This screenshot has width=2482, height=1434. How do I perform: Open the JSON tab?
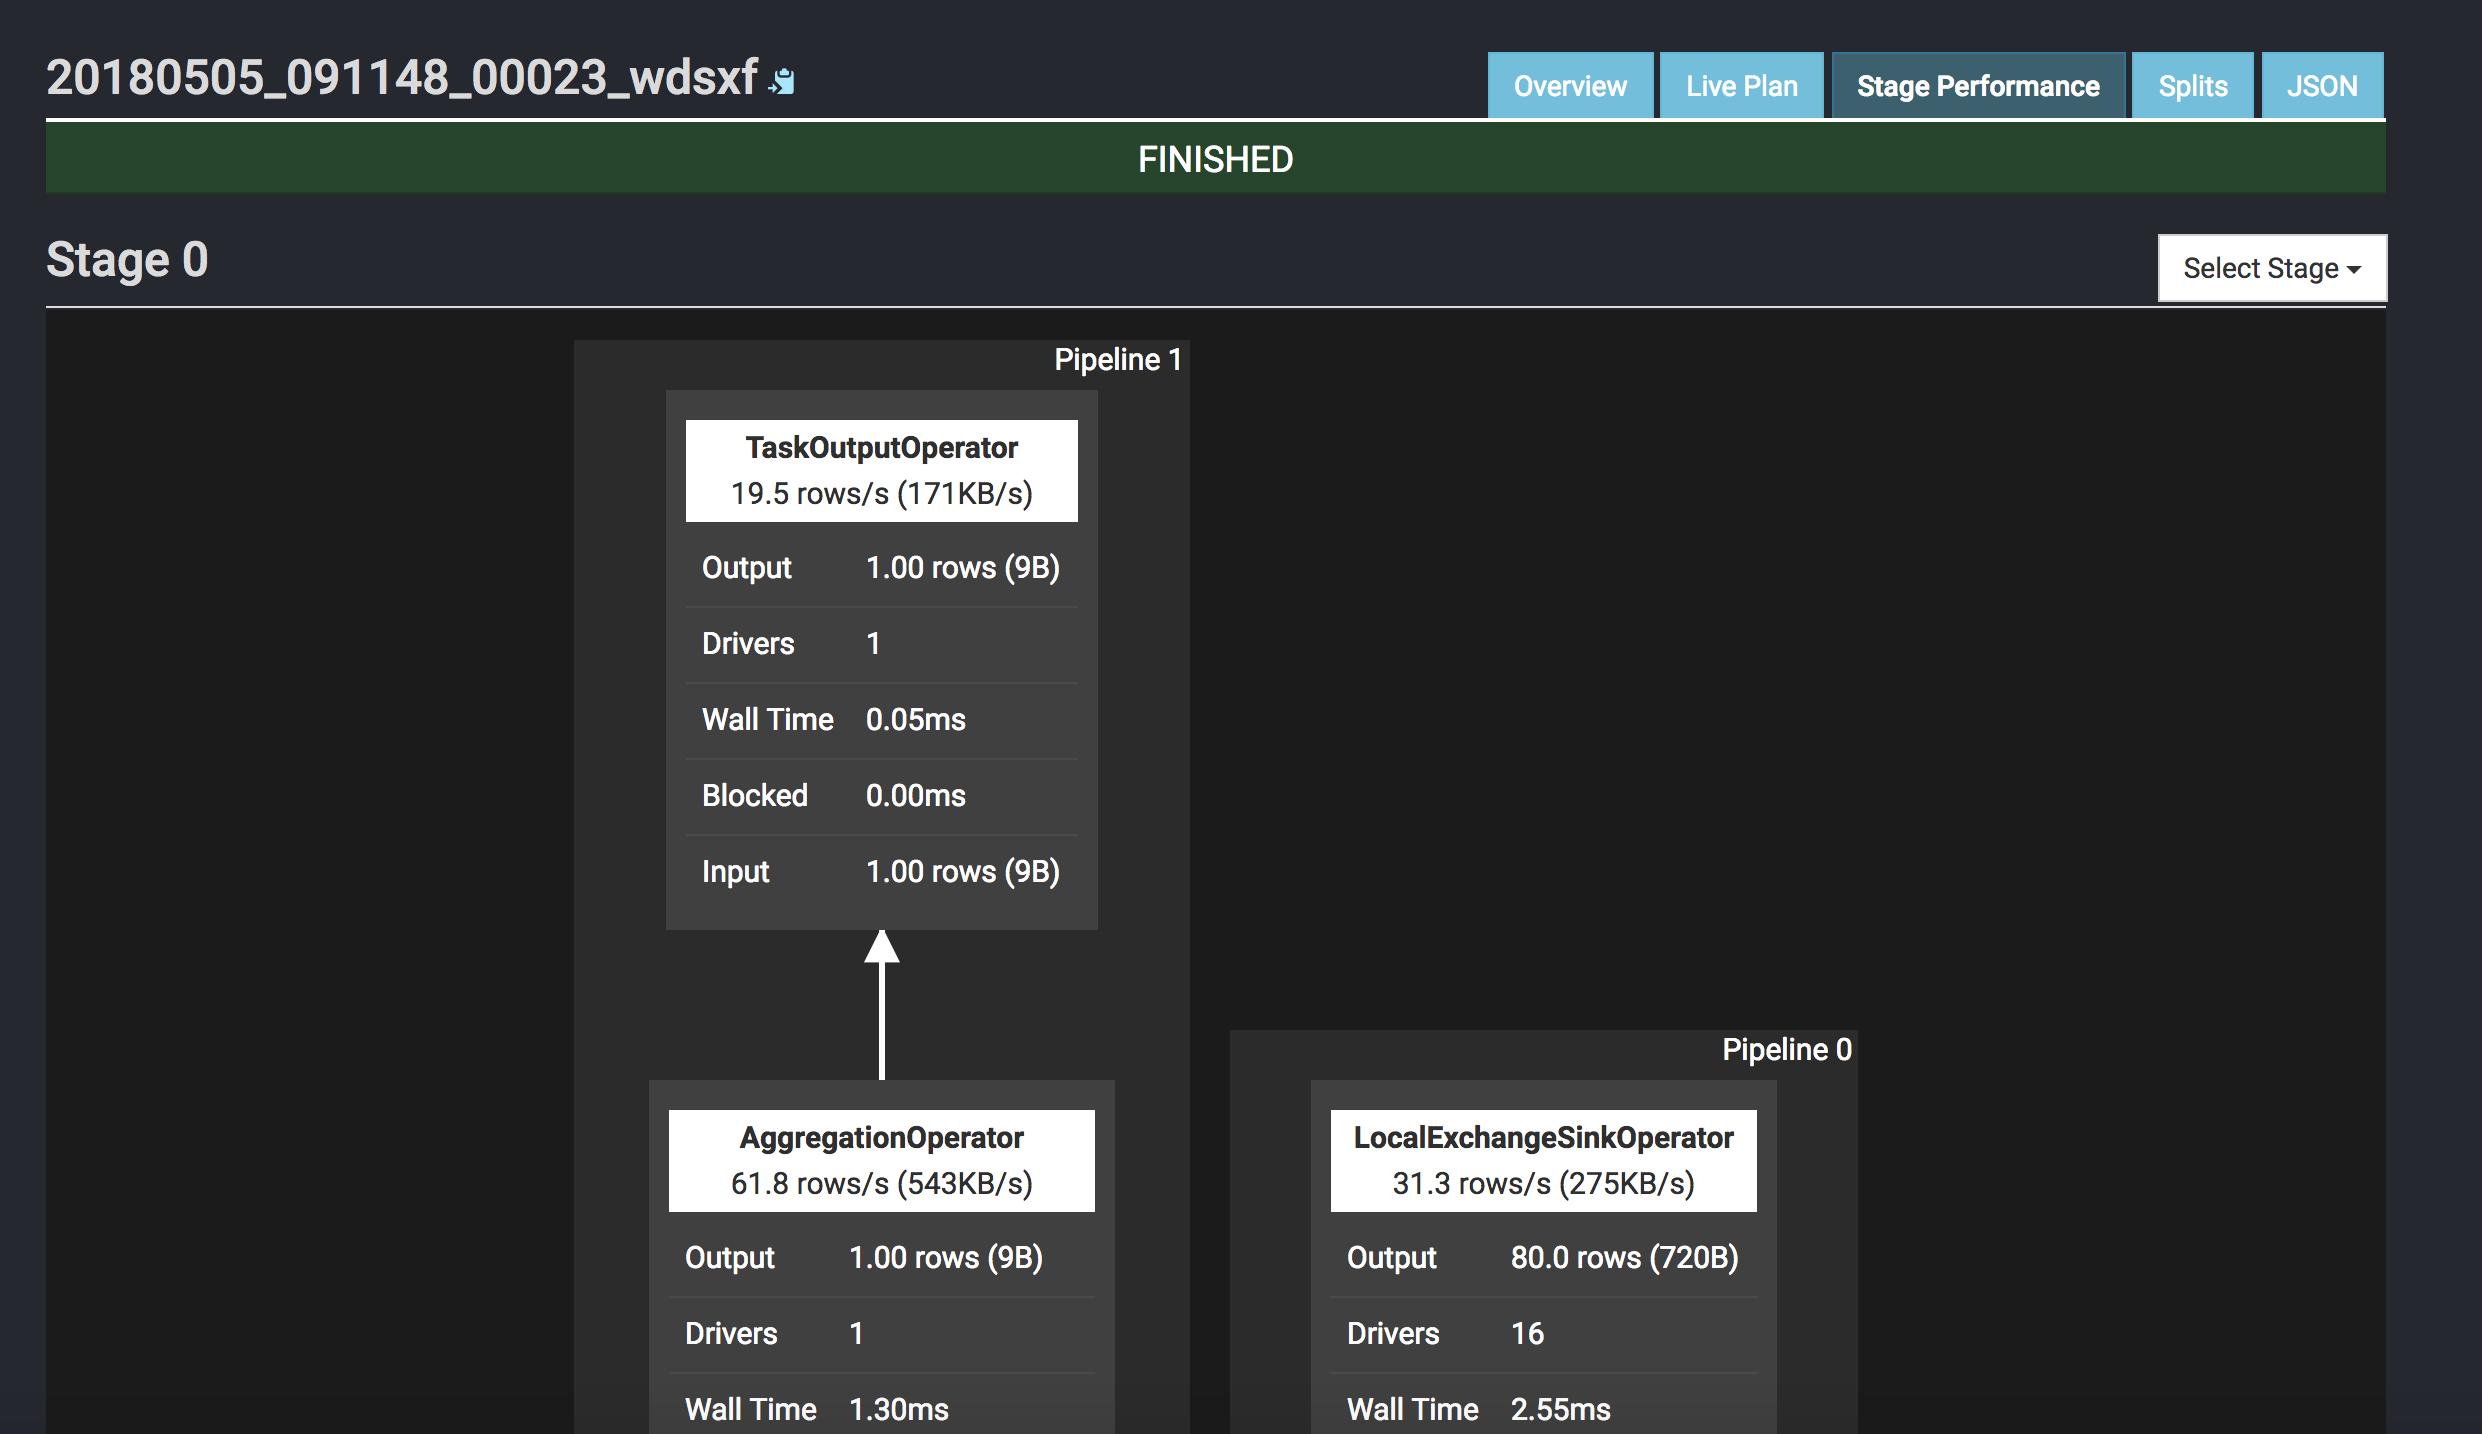pyautogui.click(x=2321, y=86)
